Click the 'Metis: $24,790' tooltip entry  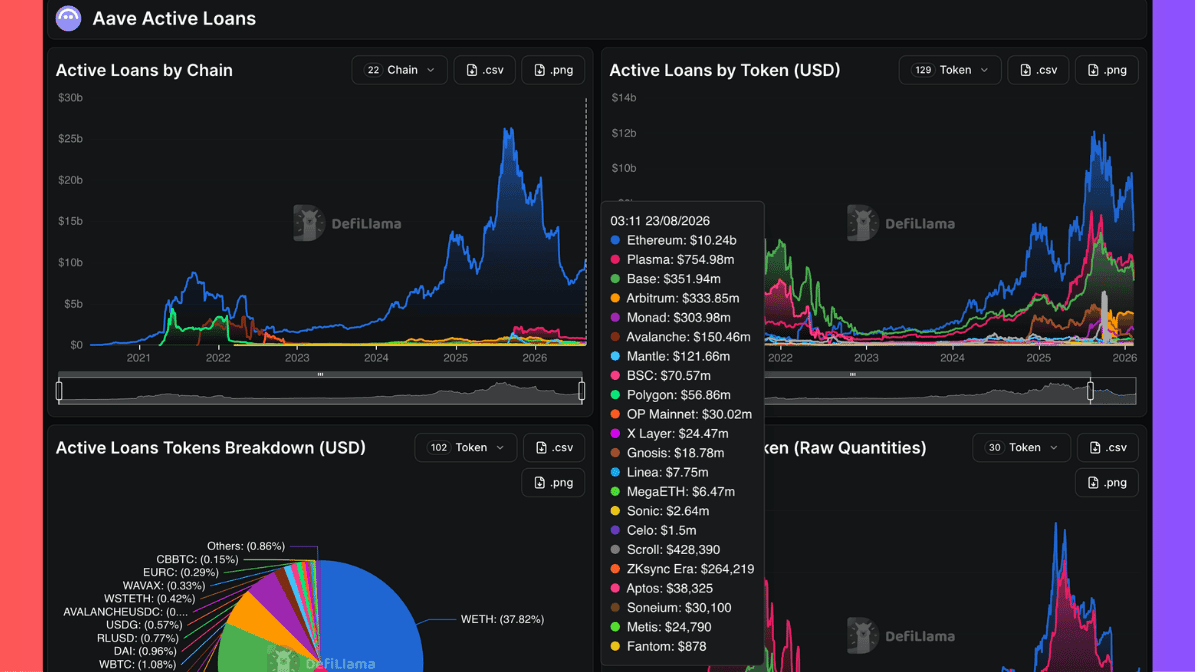[661, 627]
